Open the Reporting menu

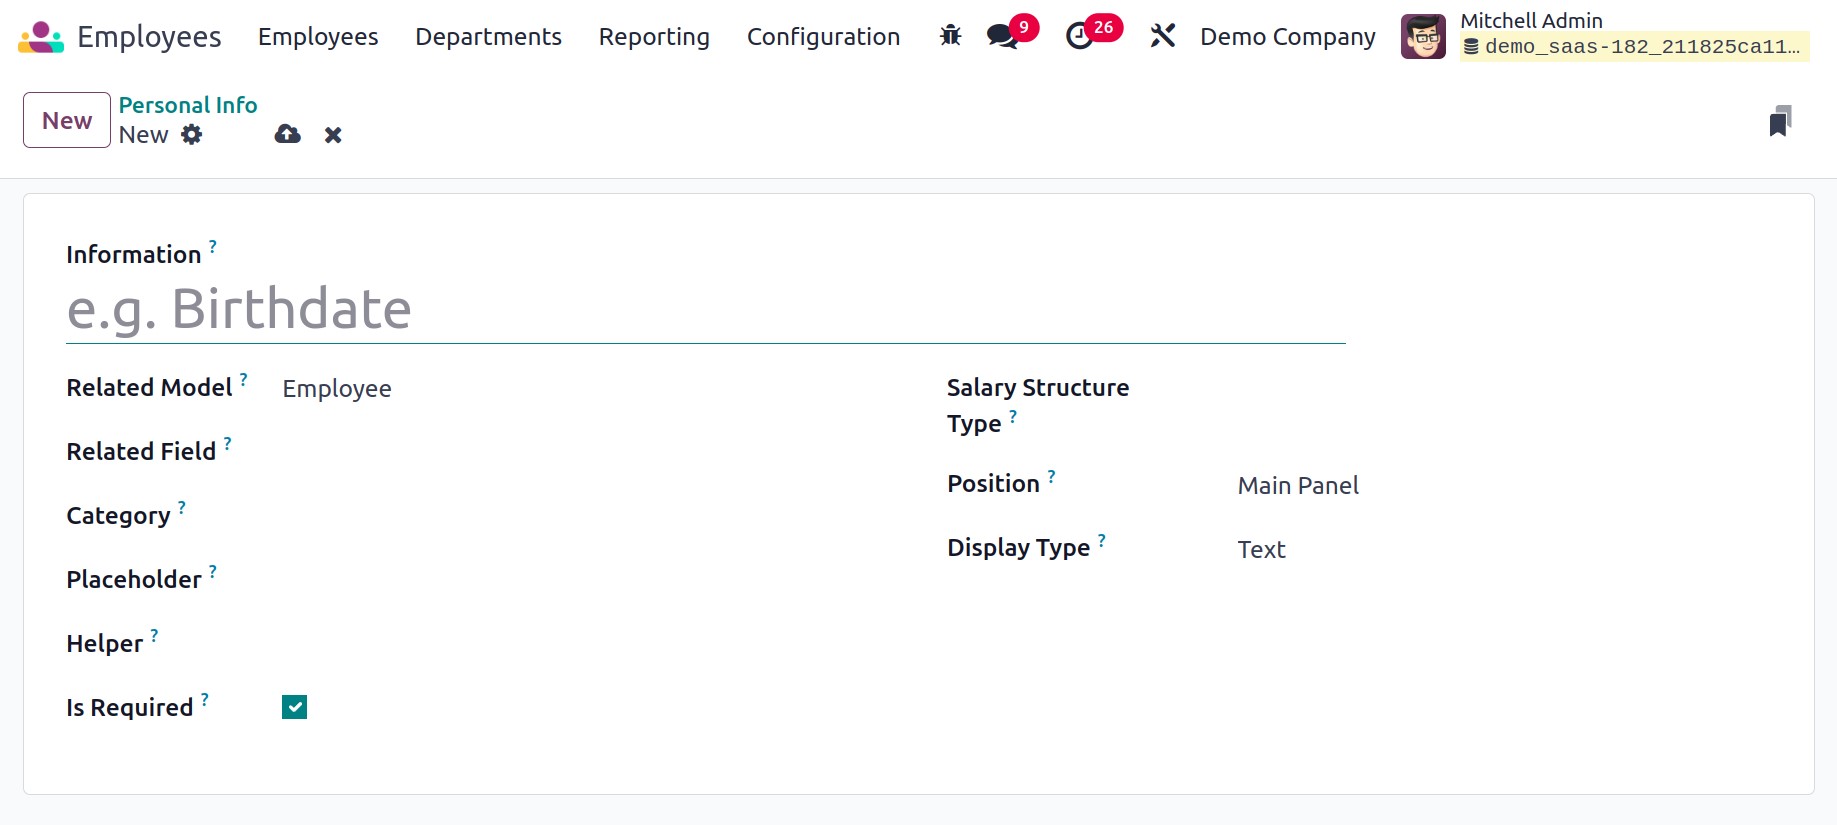tap(654, 37)
